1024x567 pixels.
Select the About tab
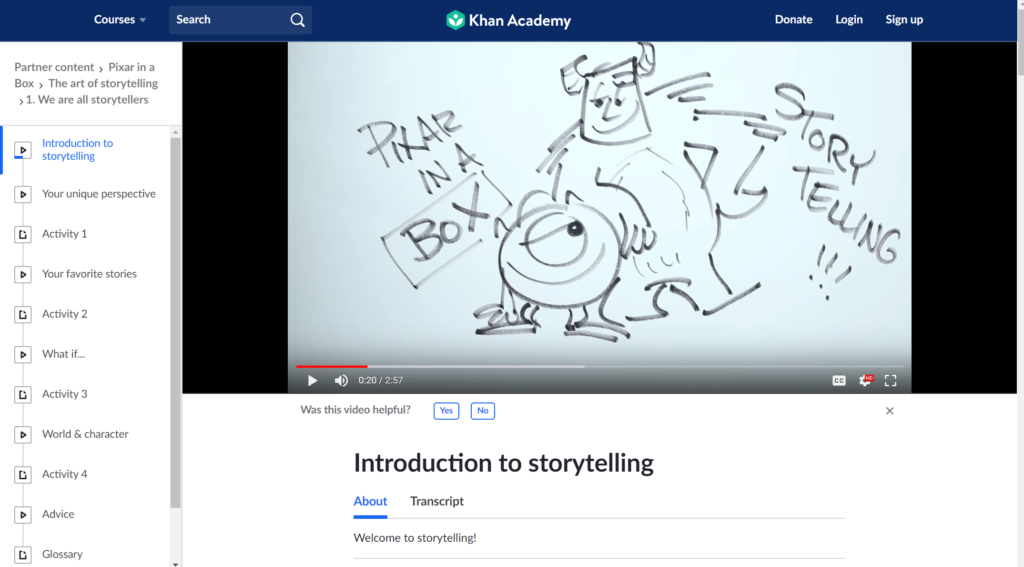coord(370,501)
